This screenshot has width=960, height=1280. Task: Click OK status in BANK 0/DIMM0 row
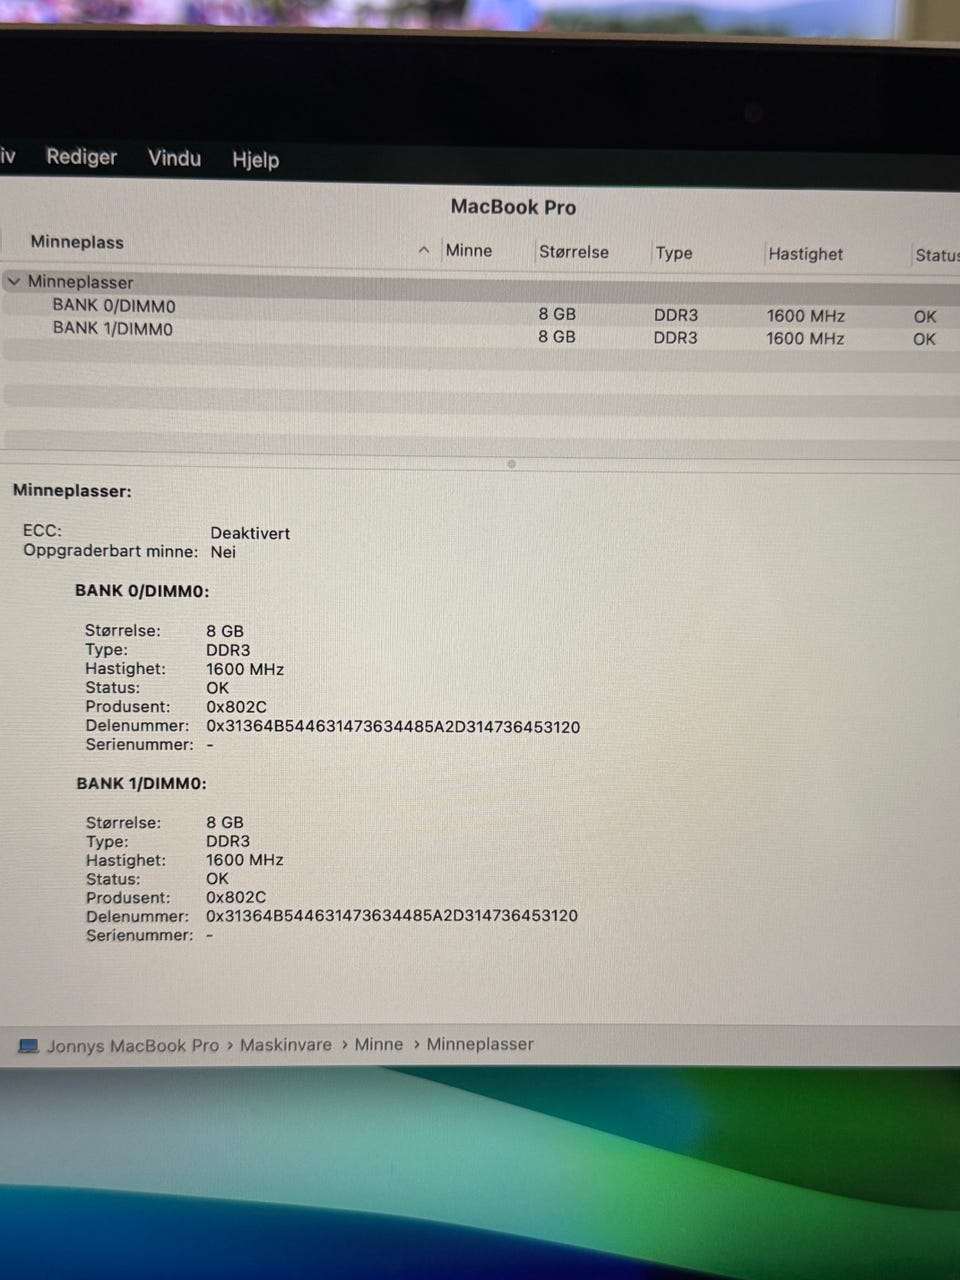(x=925, y=317)
